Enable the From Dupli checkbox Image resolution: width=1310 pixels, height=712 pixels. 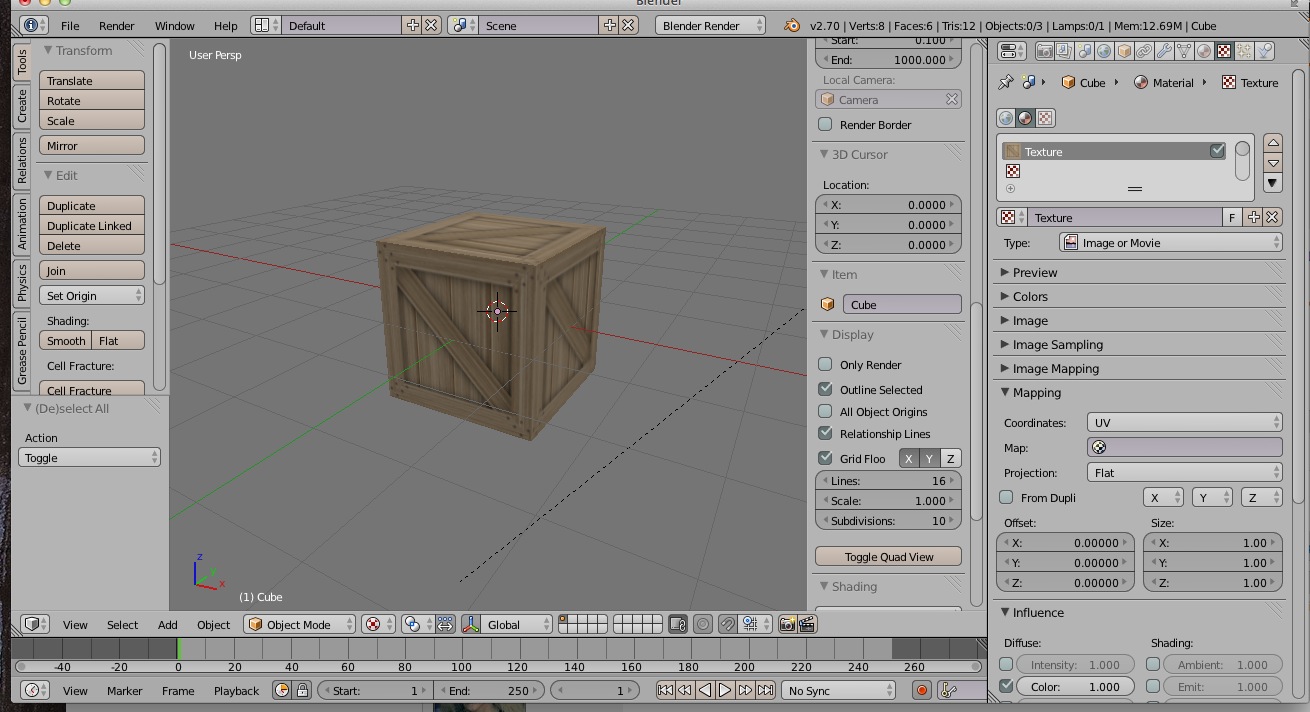pos(1006,497)
